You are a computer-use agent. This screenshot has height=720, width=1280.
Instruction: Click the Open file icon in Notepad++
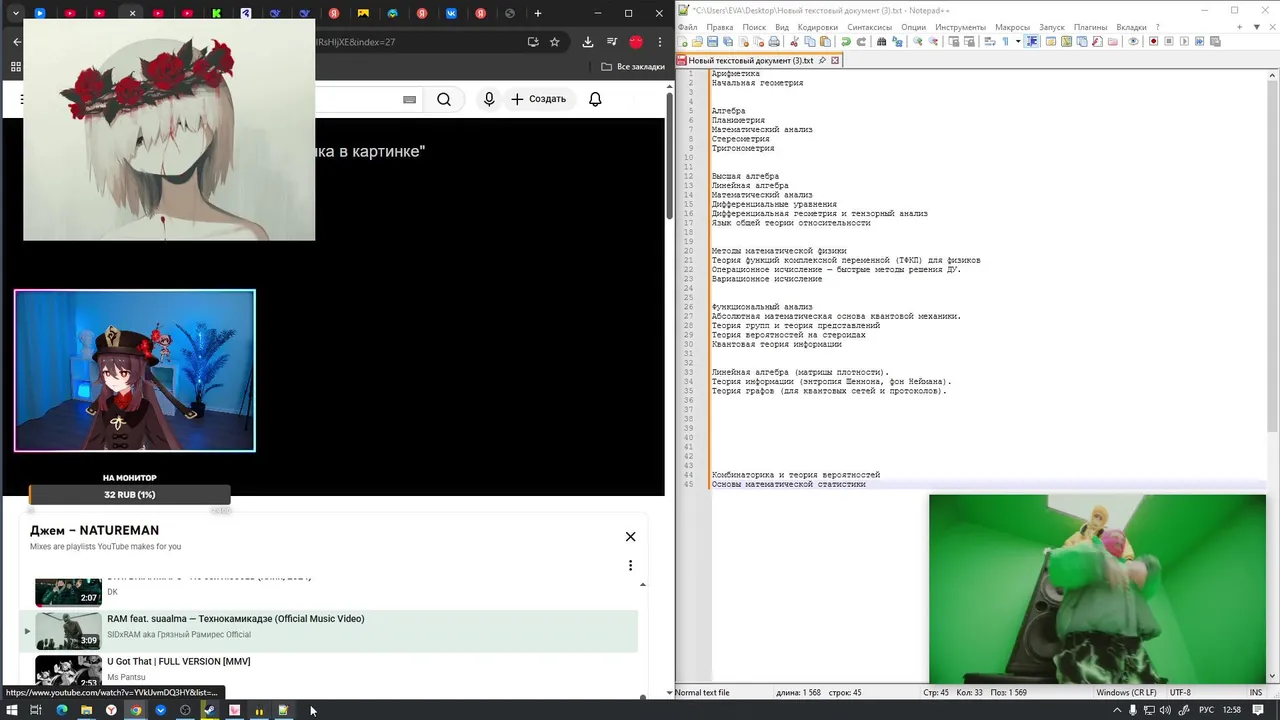pos(697,41)
